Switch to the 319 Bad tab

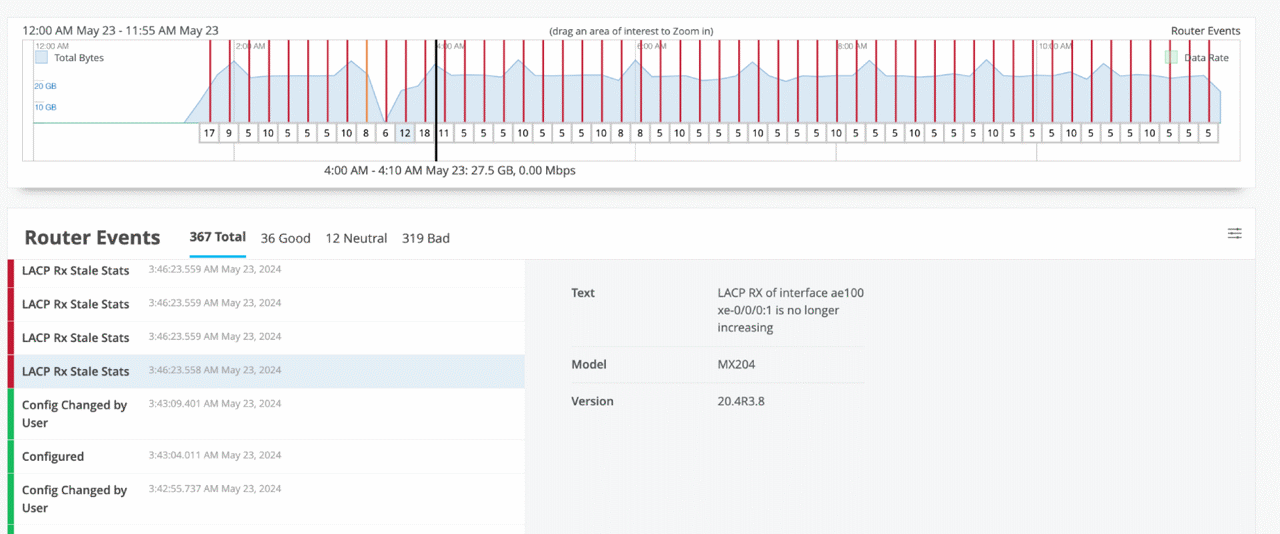426,238
